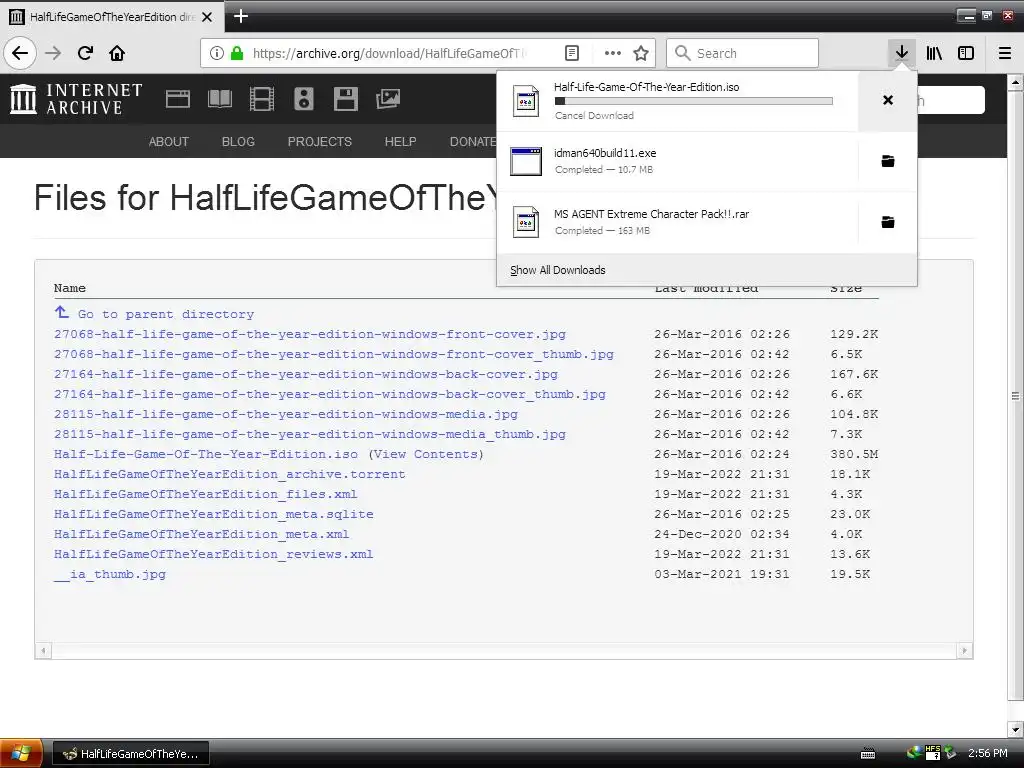Open 27068 front-cover_thumb.jpg link
This screenshot has height=768, width=1024.
tap(334, 354)
